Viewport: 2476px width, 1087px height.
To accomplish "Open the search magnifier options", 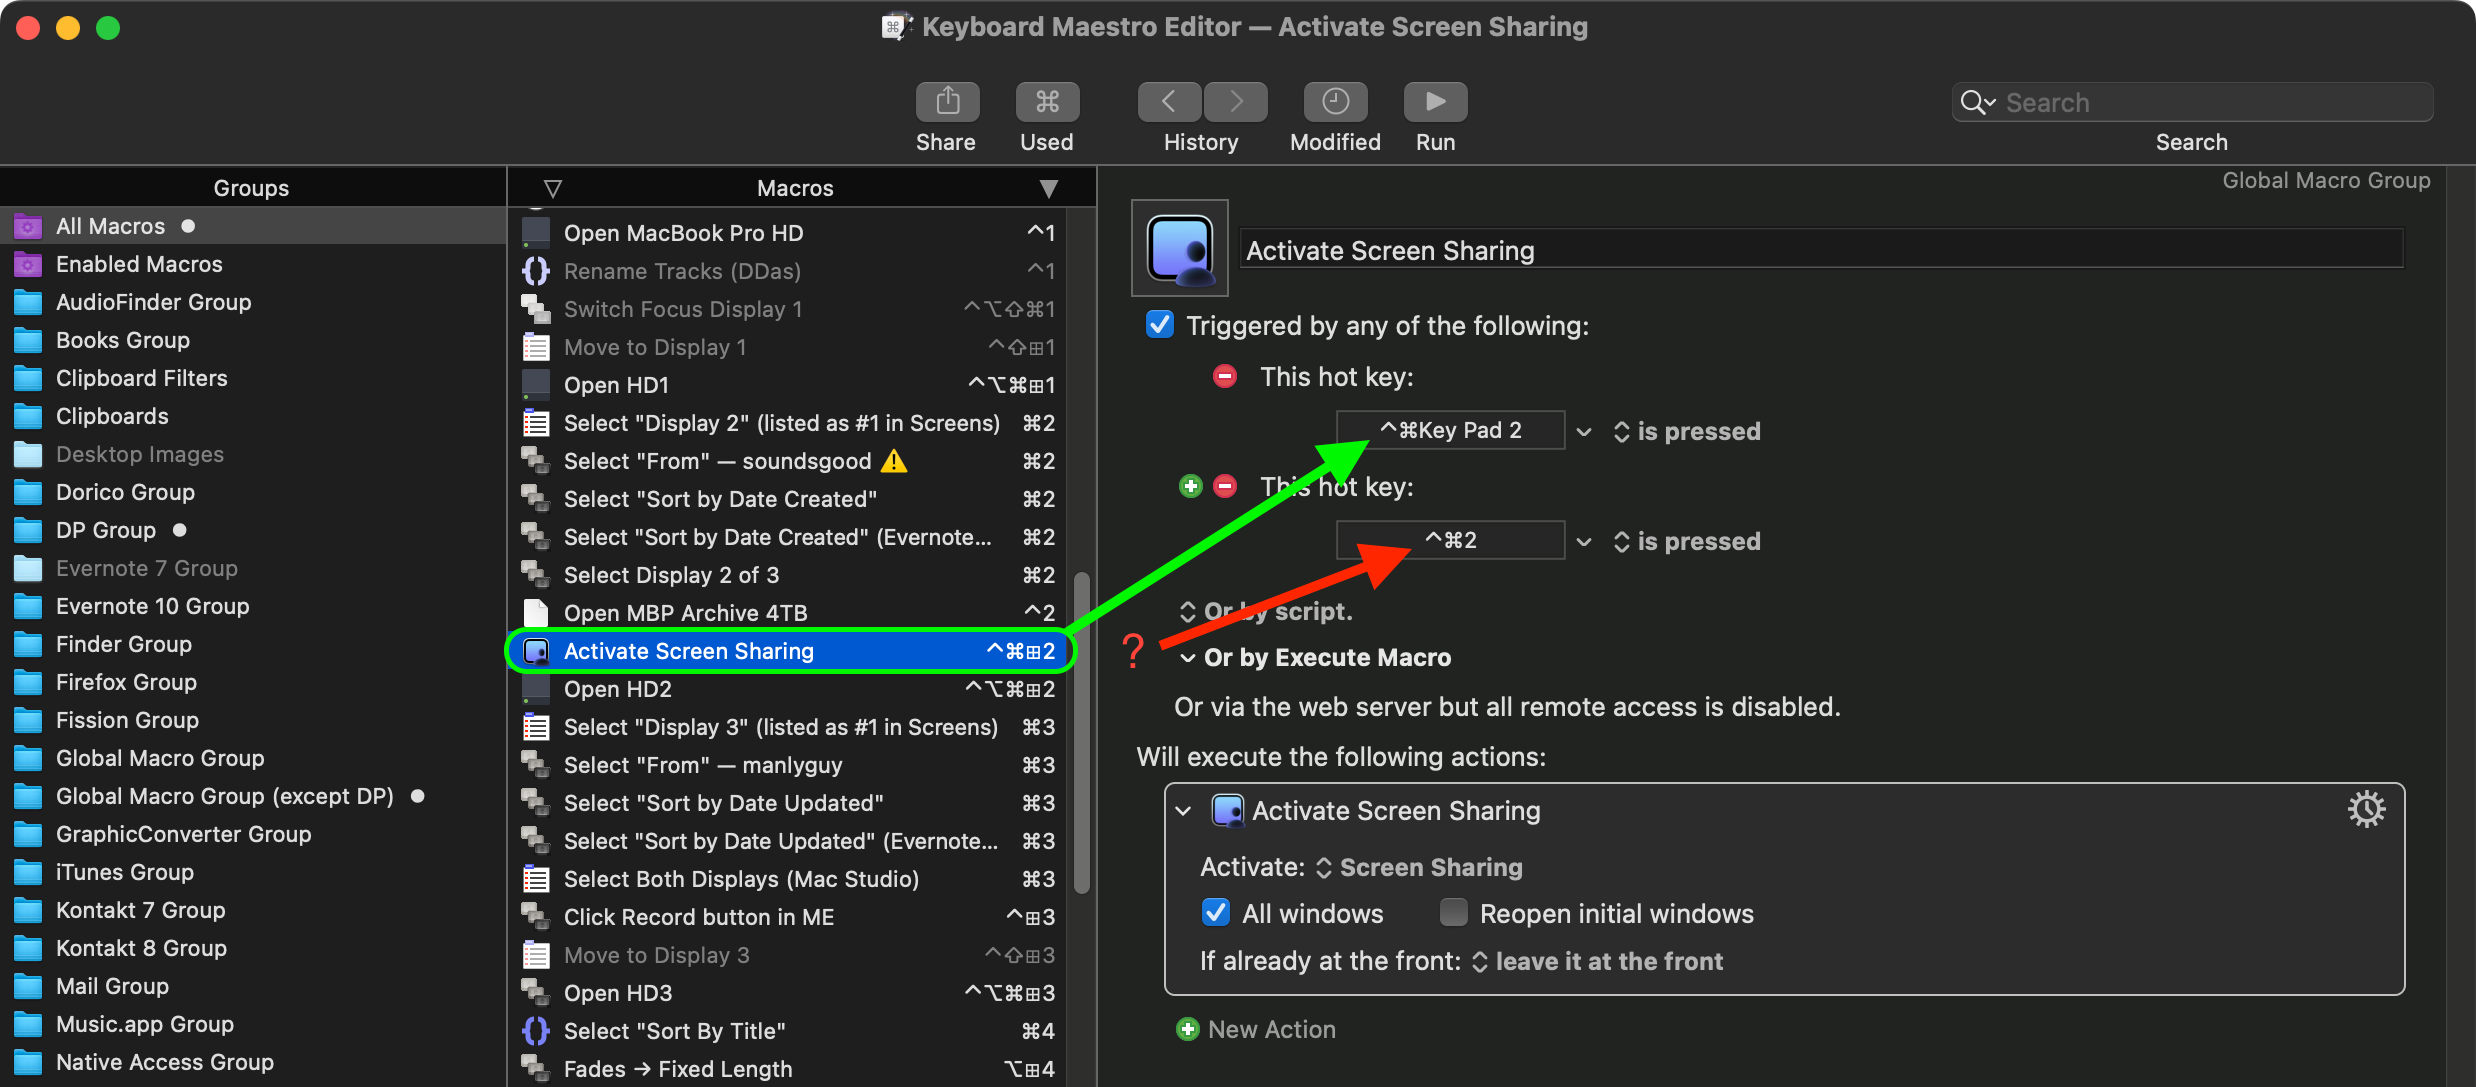I will 1978,102.
